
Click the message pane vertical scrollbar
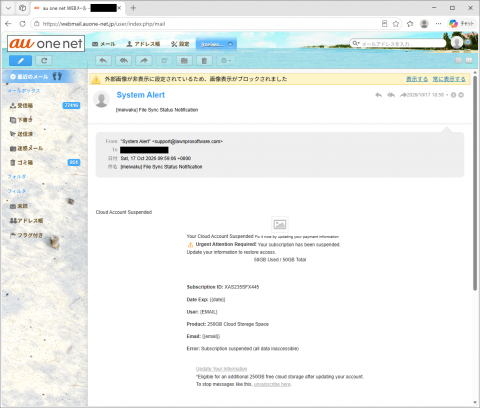point(475,183)
